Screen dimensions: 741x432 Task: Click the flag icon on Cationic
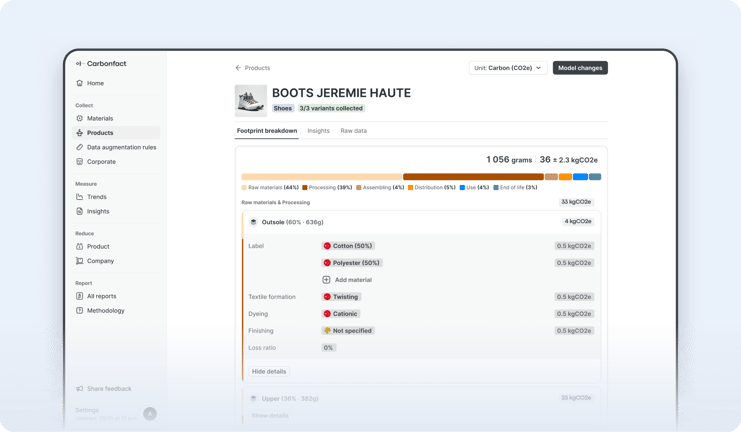[327, 314]
